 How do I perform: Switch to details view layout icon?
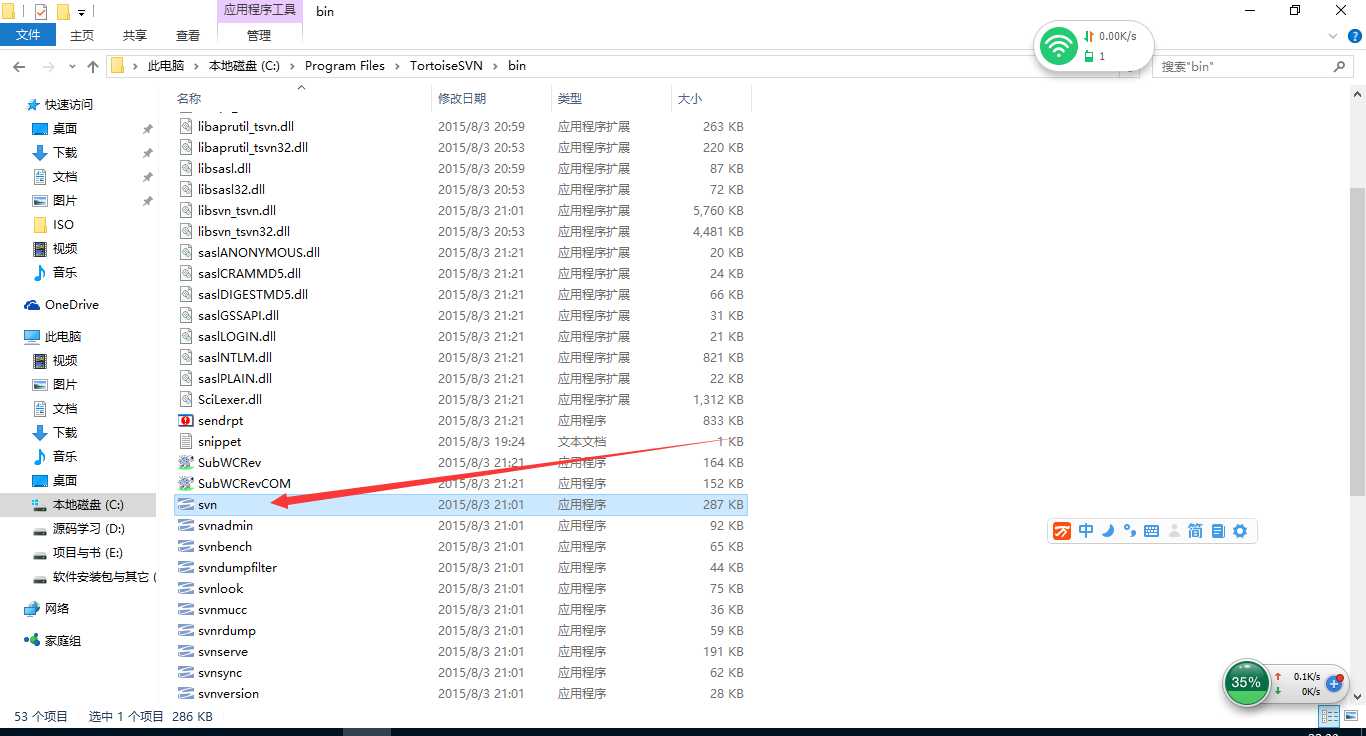coord(1329,716)
